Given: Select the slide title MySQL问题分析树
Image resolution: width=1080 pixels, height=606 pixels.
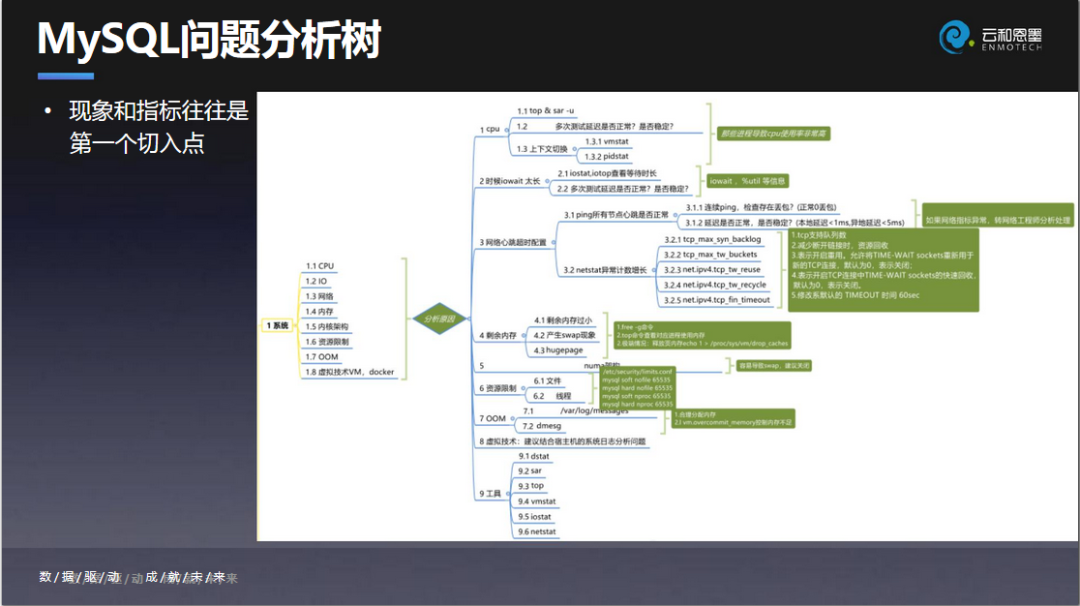Looking at the screenshot, I should coord(209,39).
